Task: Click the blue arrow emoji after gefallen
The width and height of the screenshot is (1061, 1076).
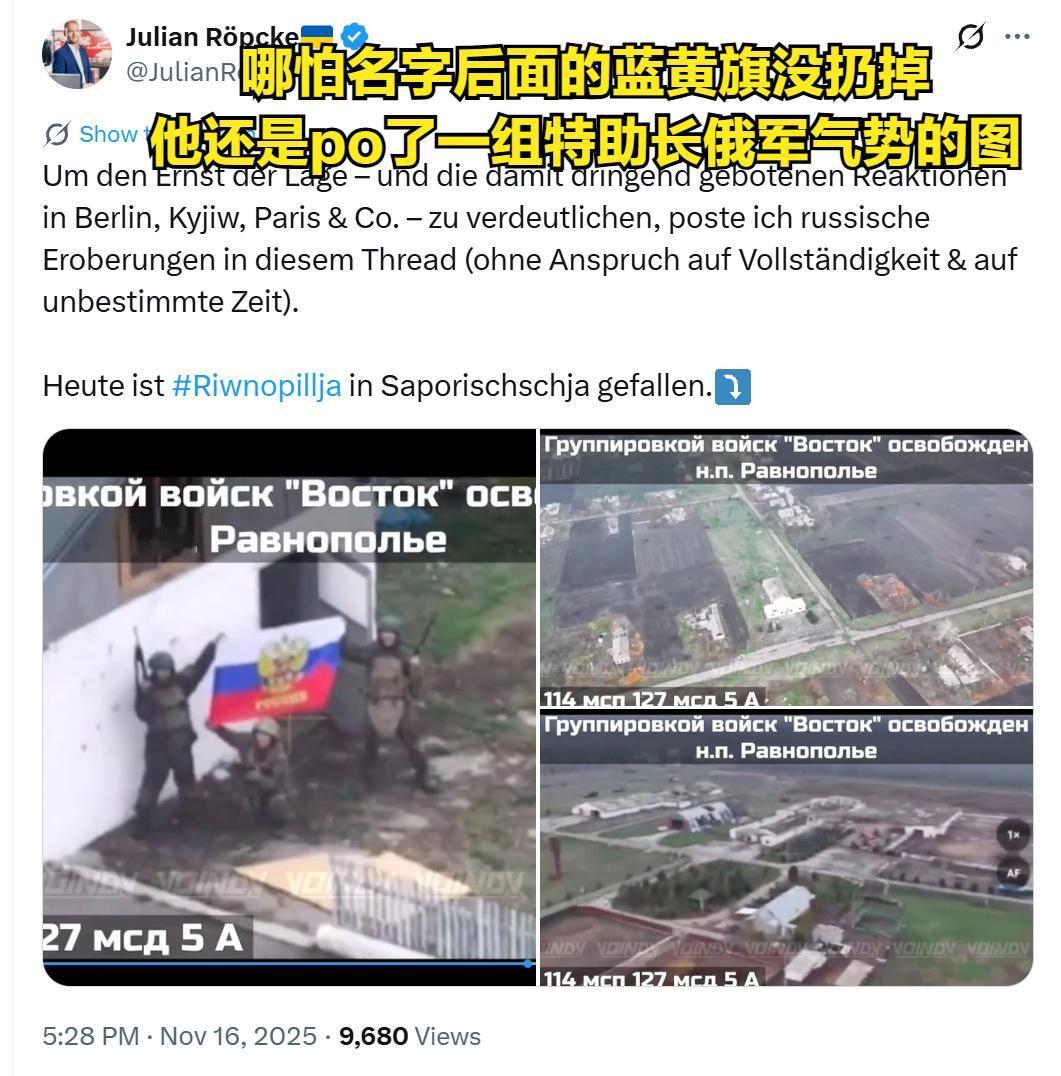Action: point(733,386)
